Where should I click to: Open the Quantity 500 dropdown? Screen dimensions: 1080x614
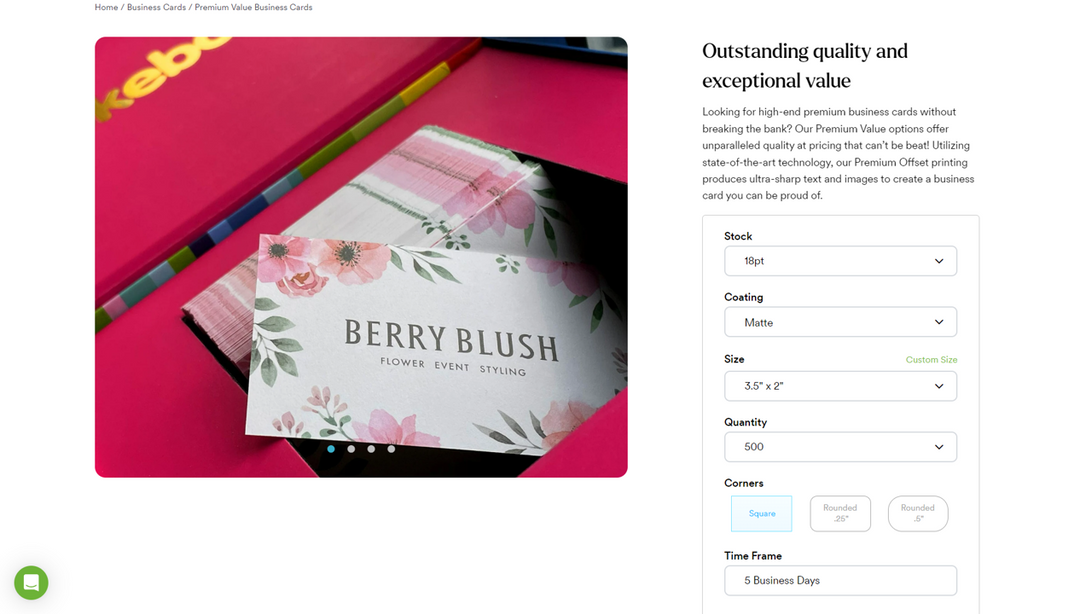[840, 447]
